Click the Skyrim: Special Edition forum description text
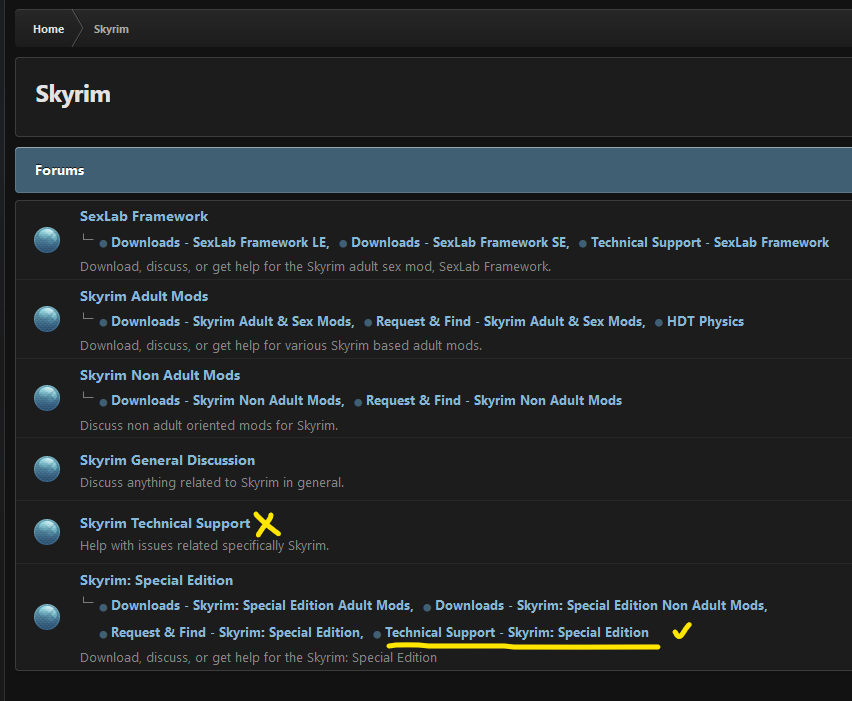This screenshot has height=701, width=852. tap(258, 658)
